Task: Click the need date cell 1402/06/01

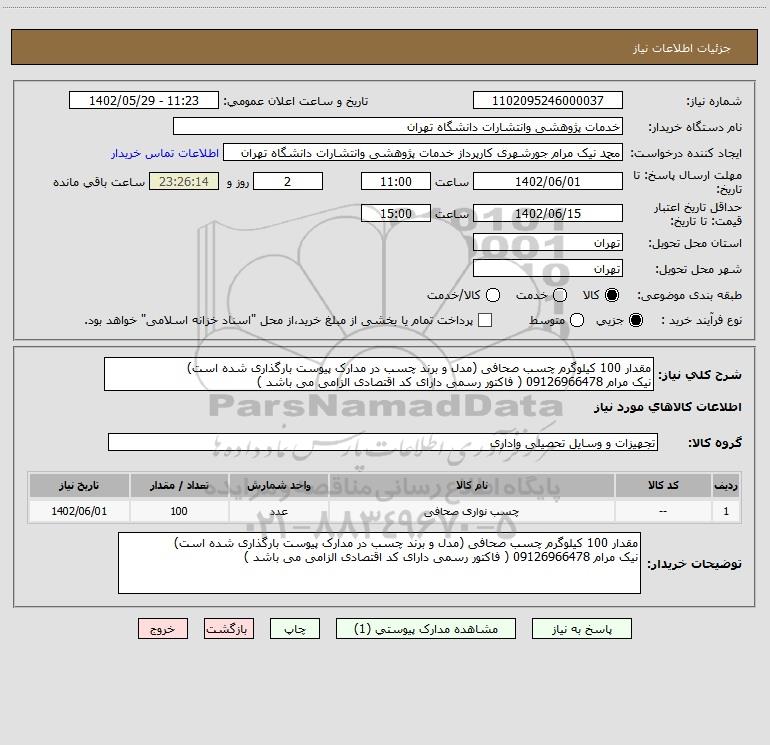Action: point(79,511)
